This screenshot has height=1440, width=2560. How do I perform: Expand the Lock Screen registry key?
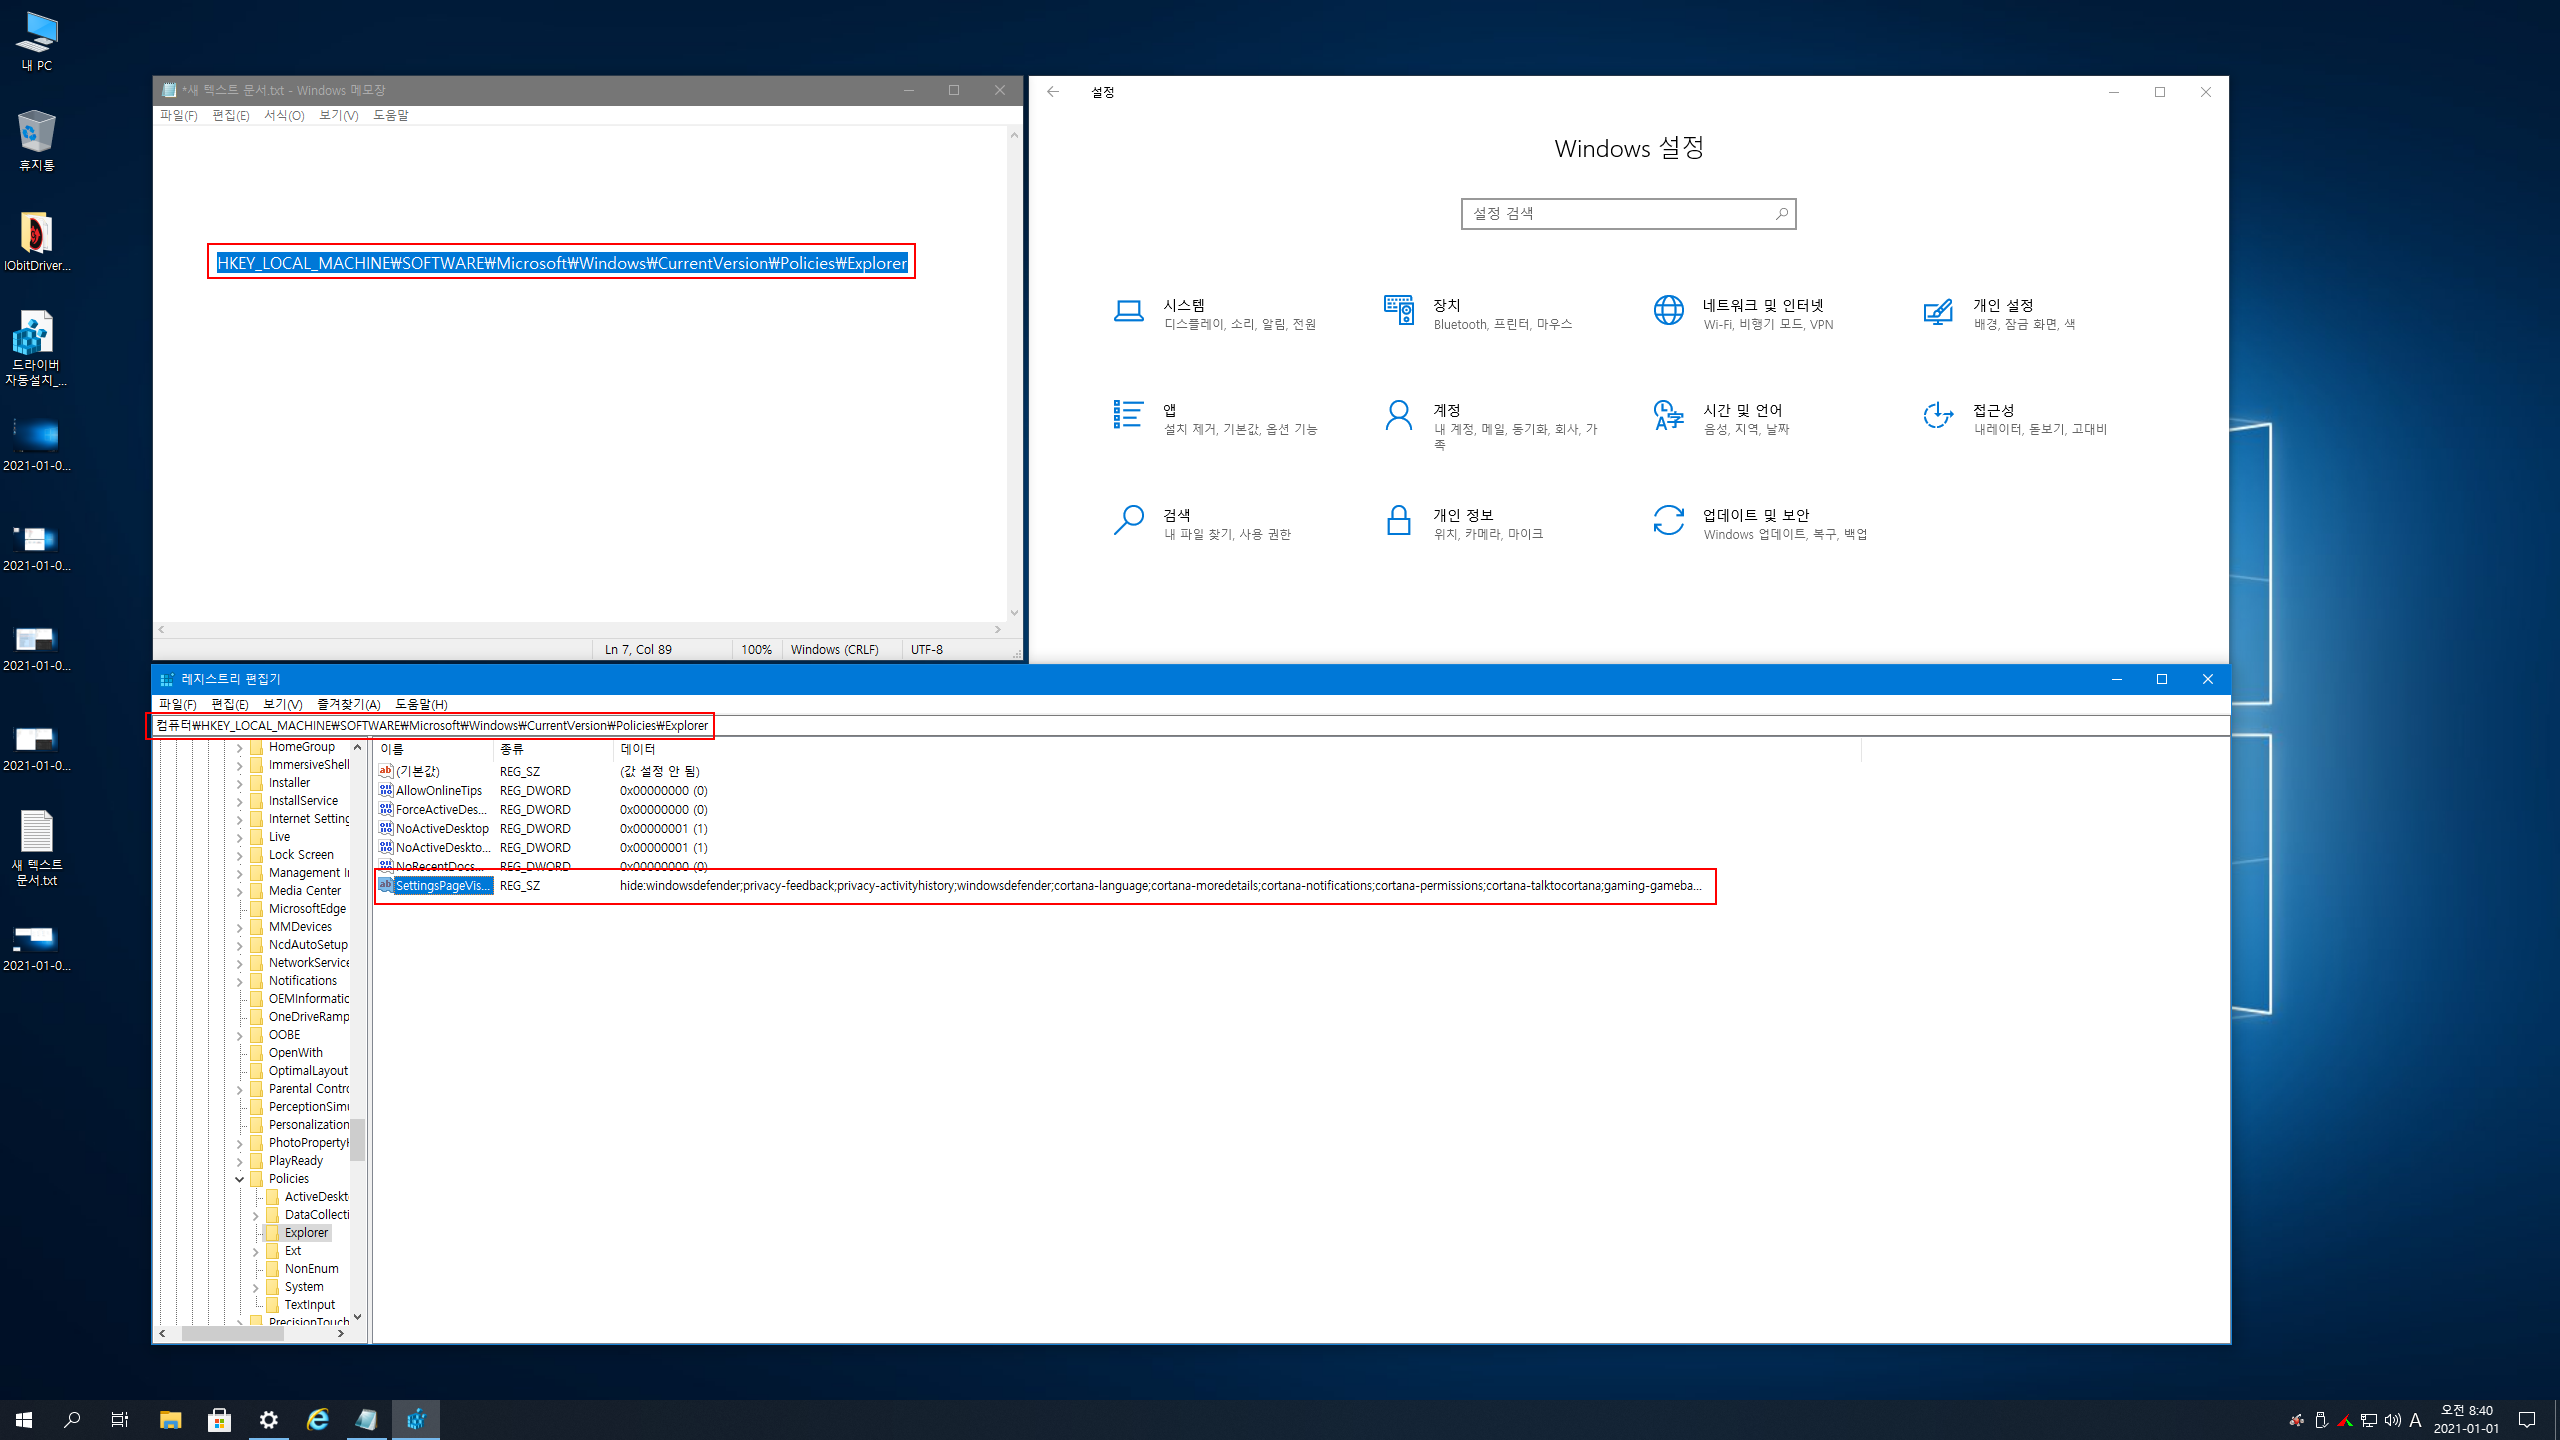click(x=240, y=856)
